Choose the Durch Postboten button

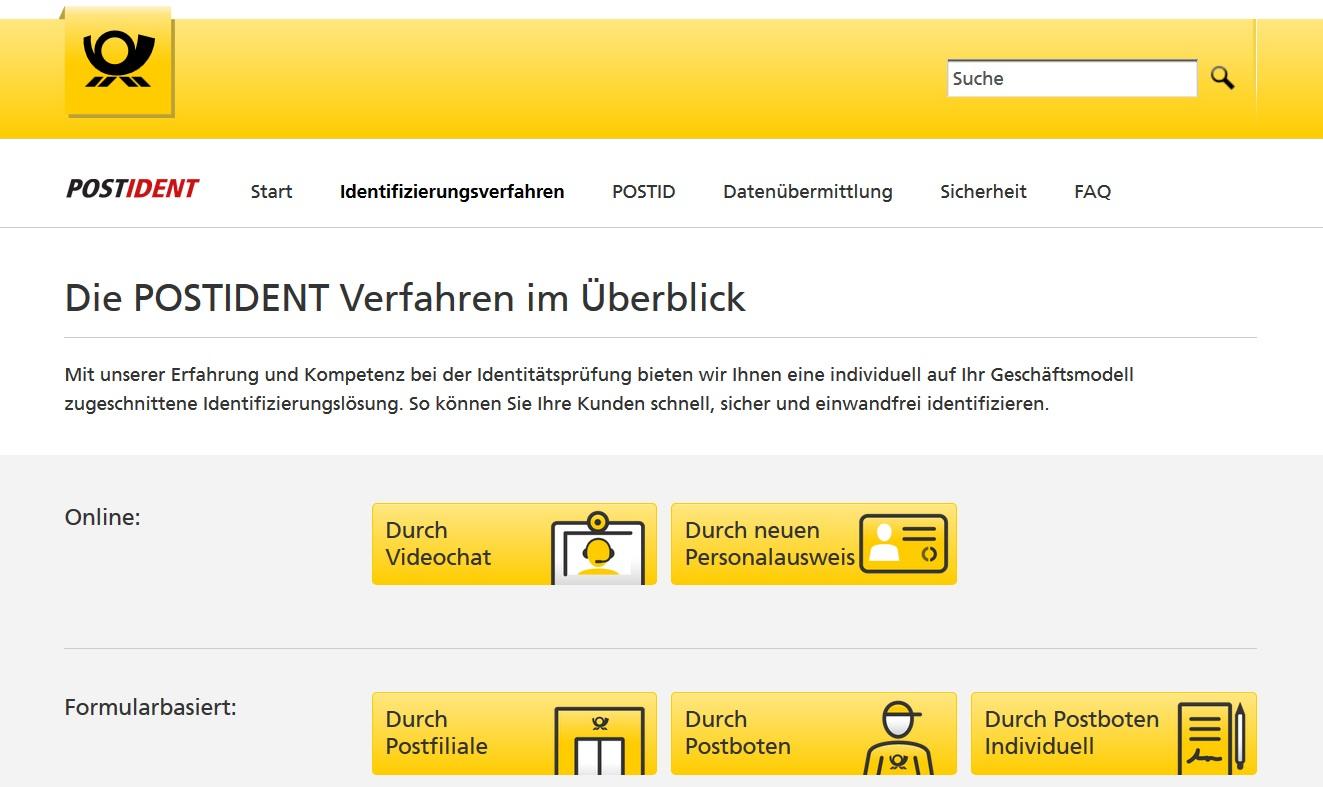tap(814, 733)
